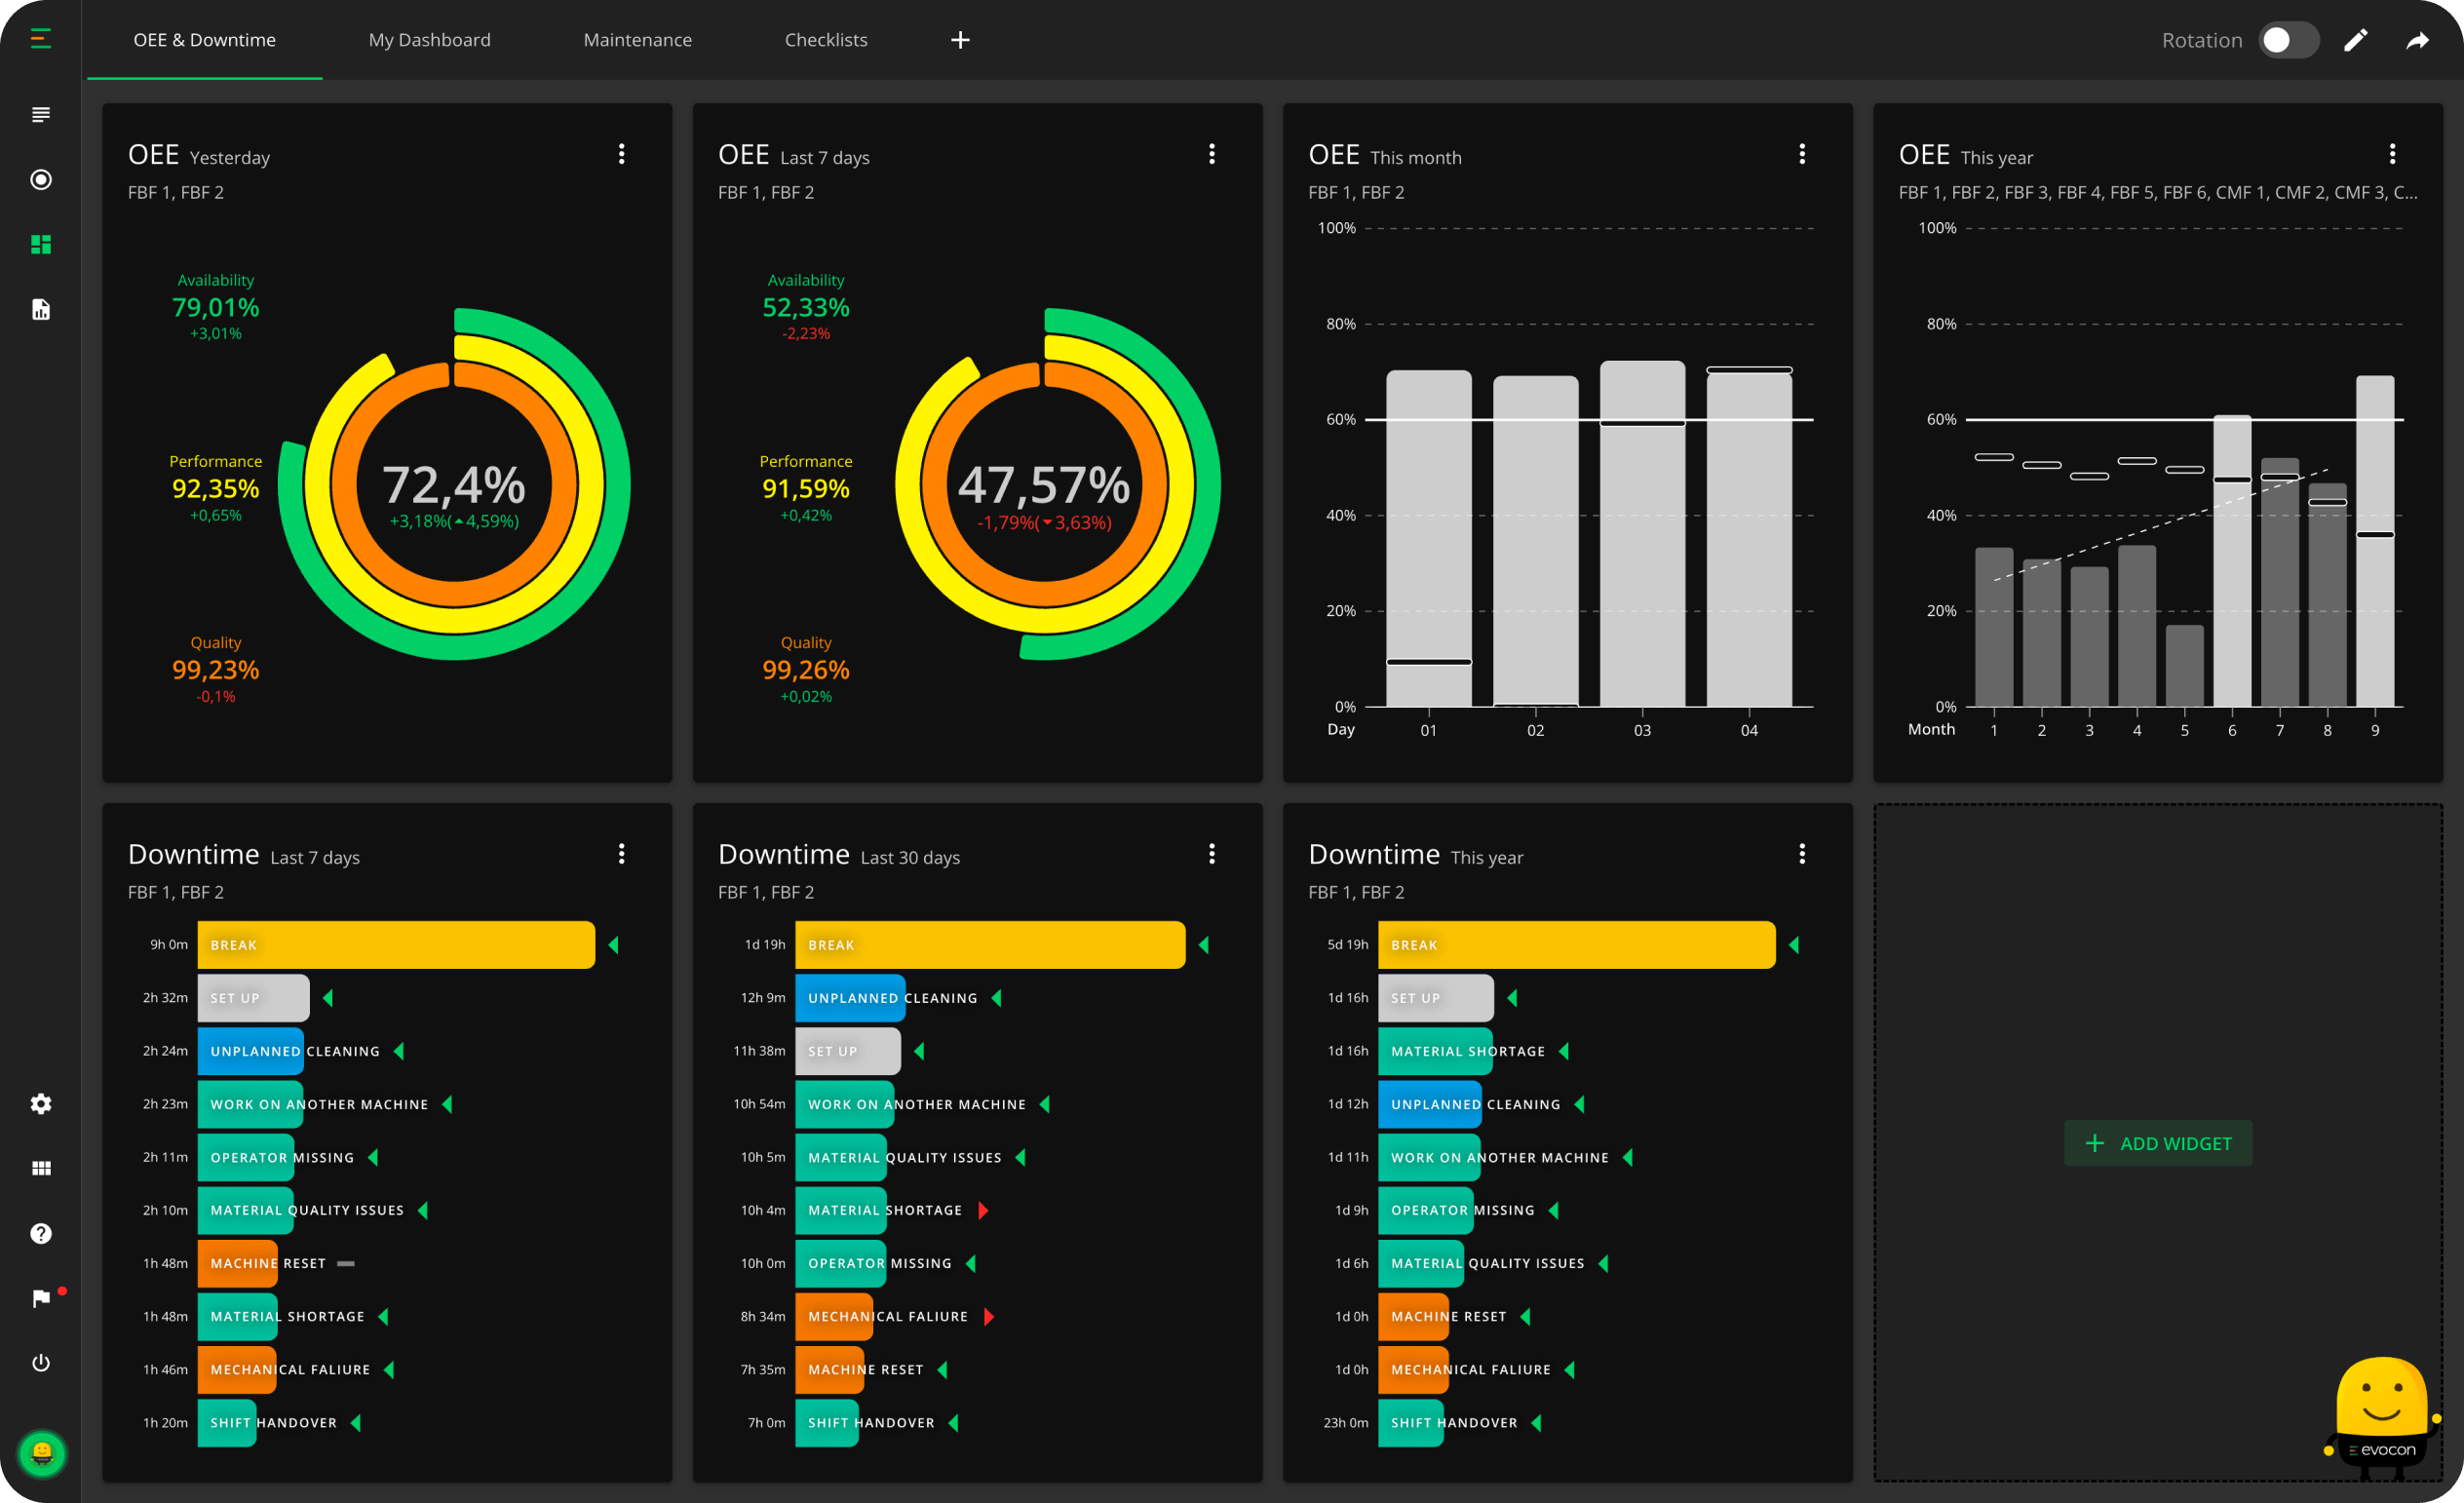Screen dimensions: 2464x1503
Task: Add a new dashboard tab with plus icon
Action: coord(960,40)
